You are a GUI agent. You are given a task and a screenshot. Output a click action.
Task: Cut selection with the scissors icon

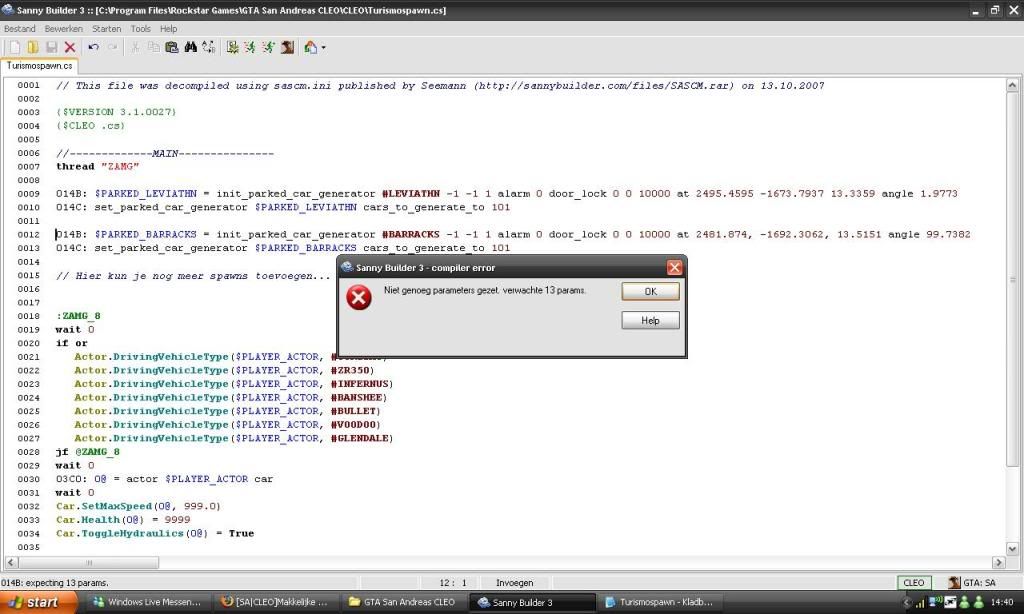tap(135, 47)
